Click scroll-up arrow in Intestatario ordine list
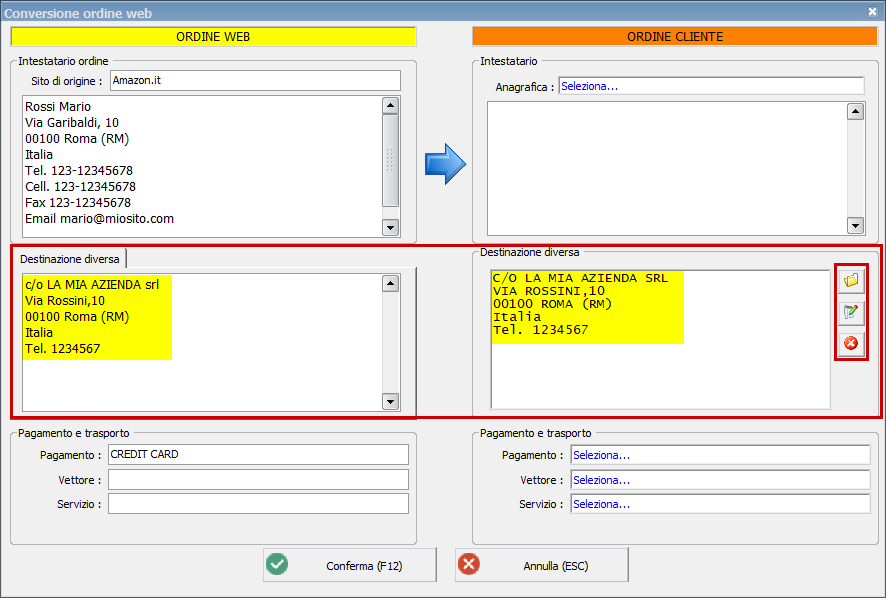The image size is (886, 598). (x=390, y=106)
